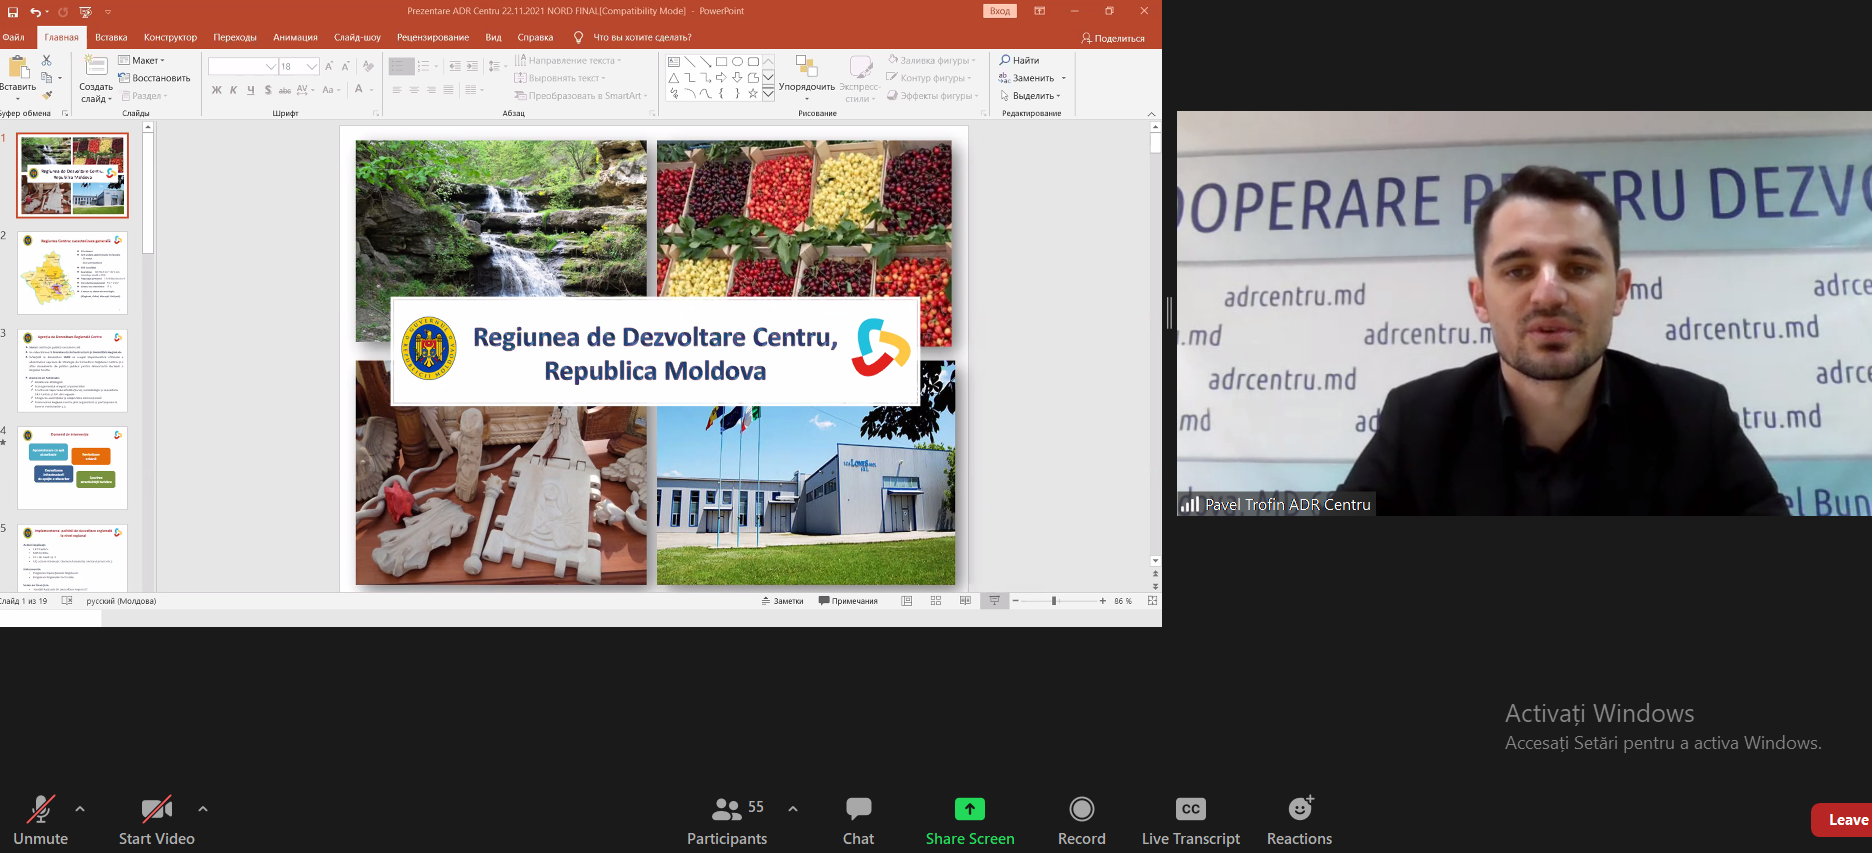Open the slide sorter view
The width and height of the screenshot is (1872, 853).
(936, 601)
